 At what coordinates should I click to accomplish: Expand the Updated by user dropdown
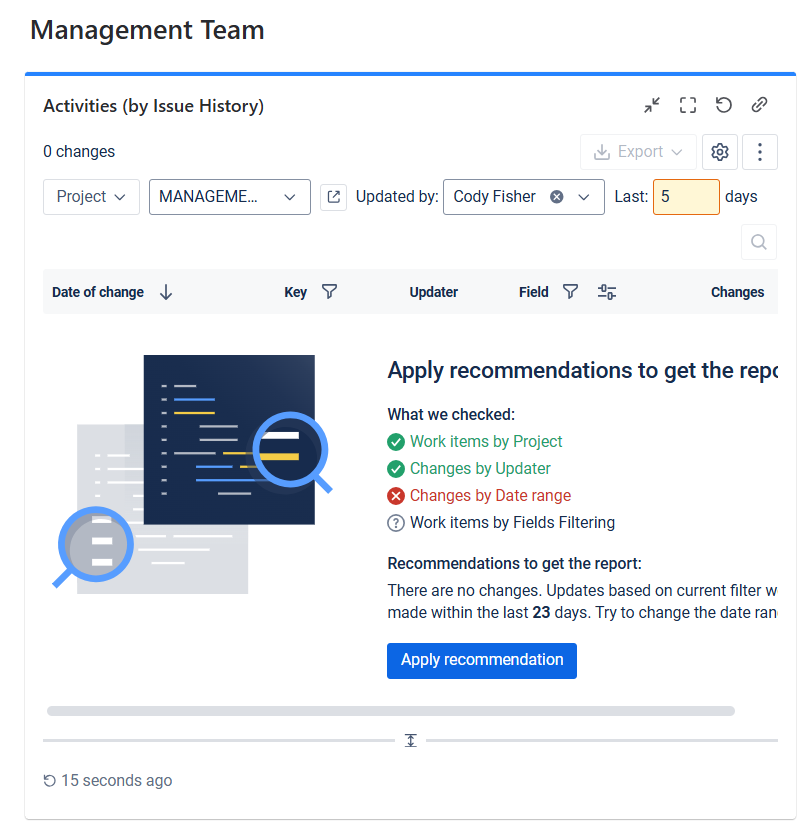pyautogui.click(x=584, y=197)
